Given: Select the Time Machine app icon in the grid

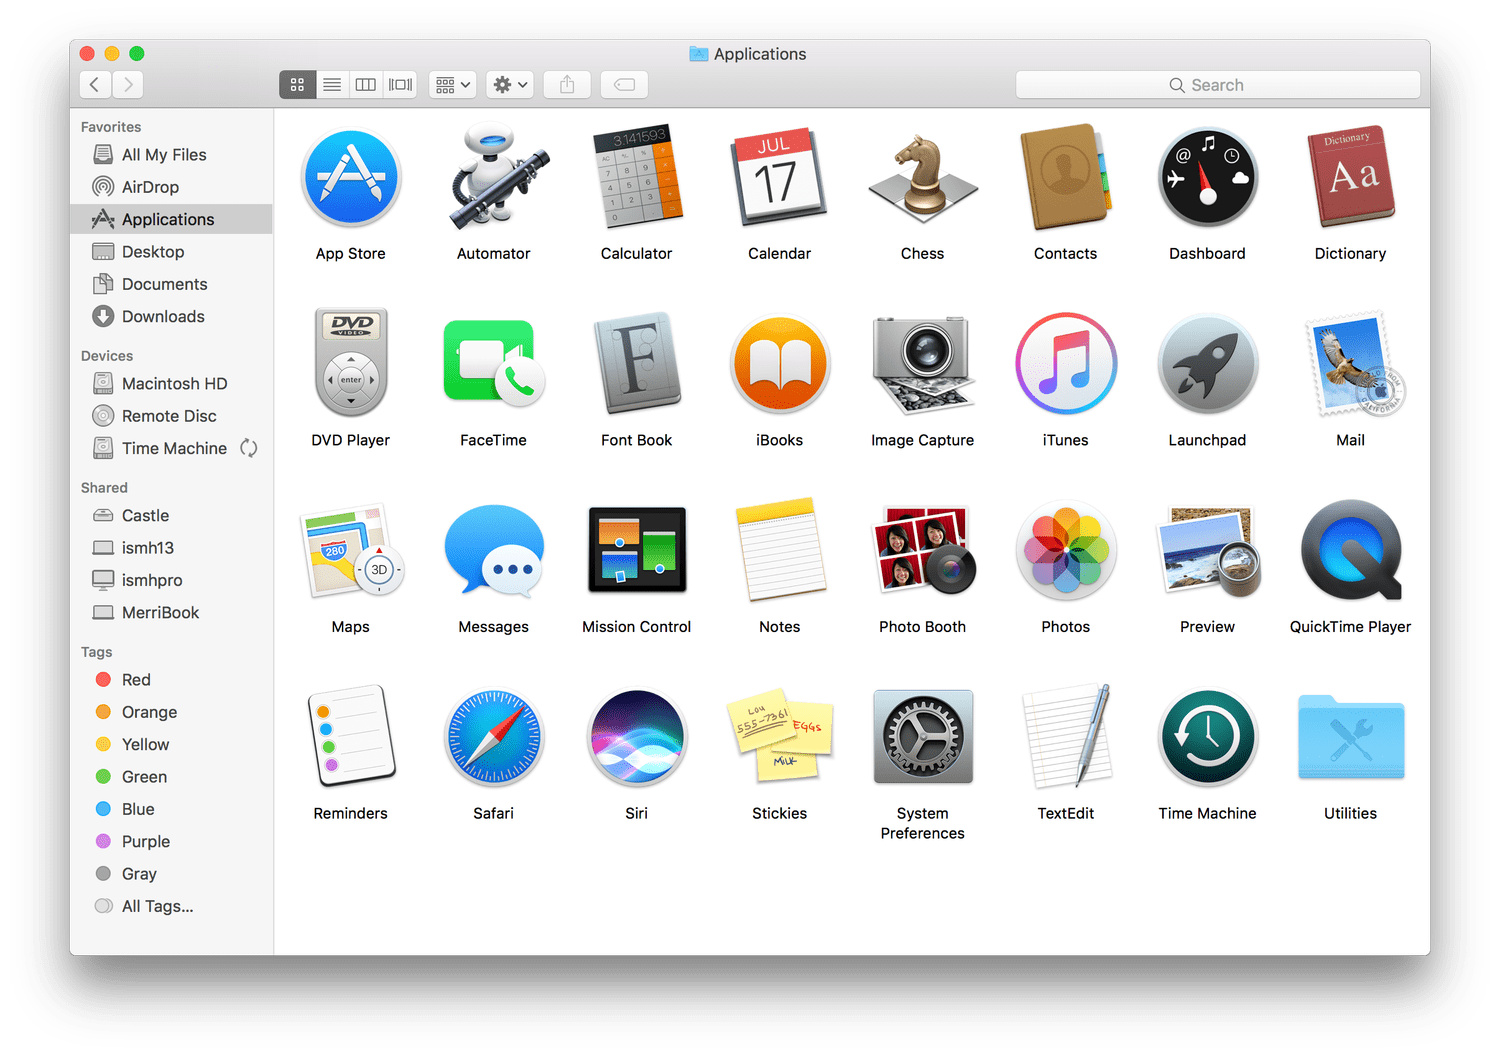Looking at the screenshot, I should (1208, 737).
